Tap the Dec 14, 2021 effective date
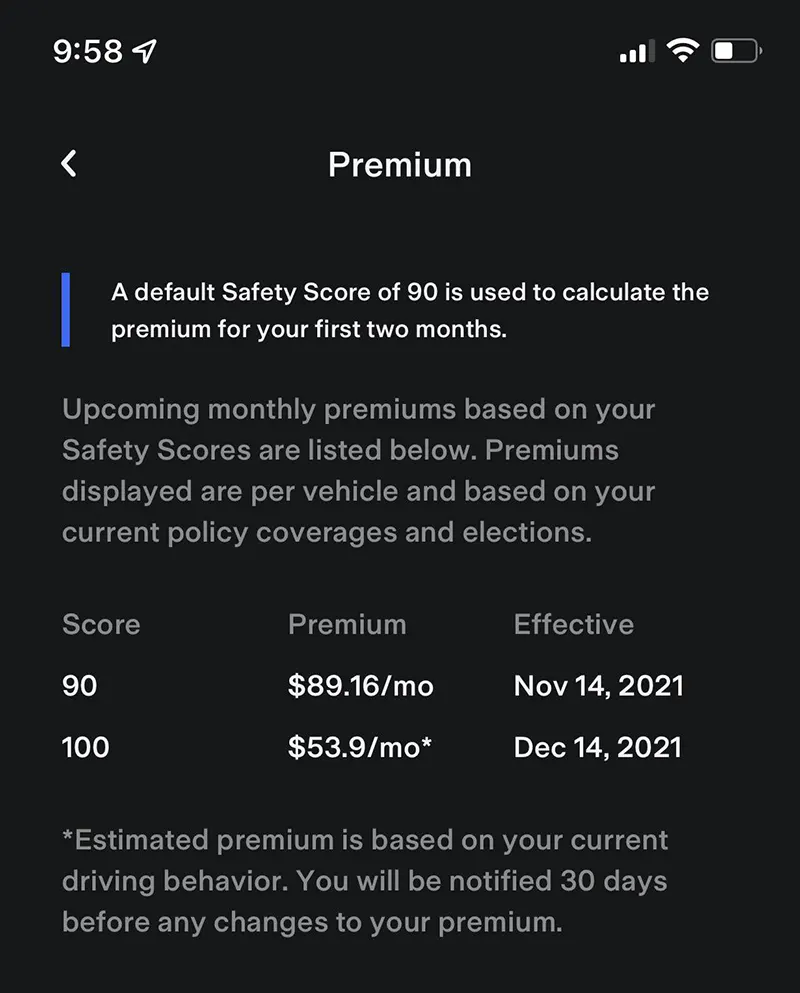The image size is (800, 993). (597, 747)
